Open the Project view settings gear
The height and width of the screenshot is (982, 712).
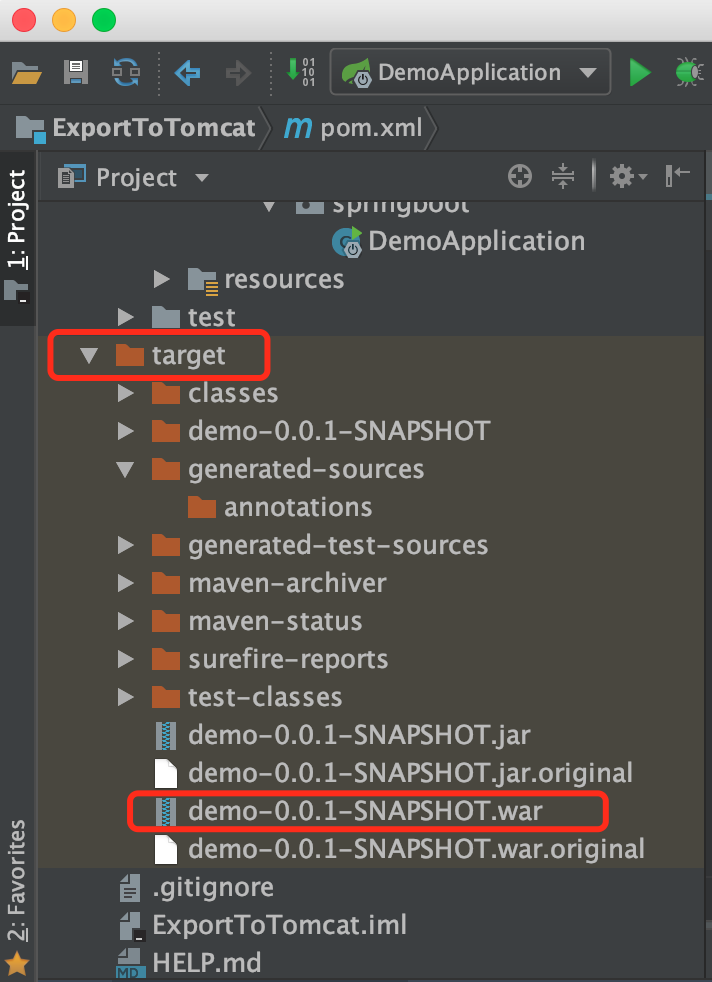622,176
